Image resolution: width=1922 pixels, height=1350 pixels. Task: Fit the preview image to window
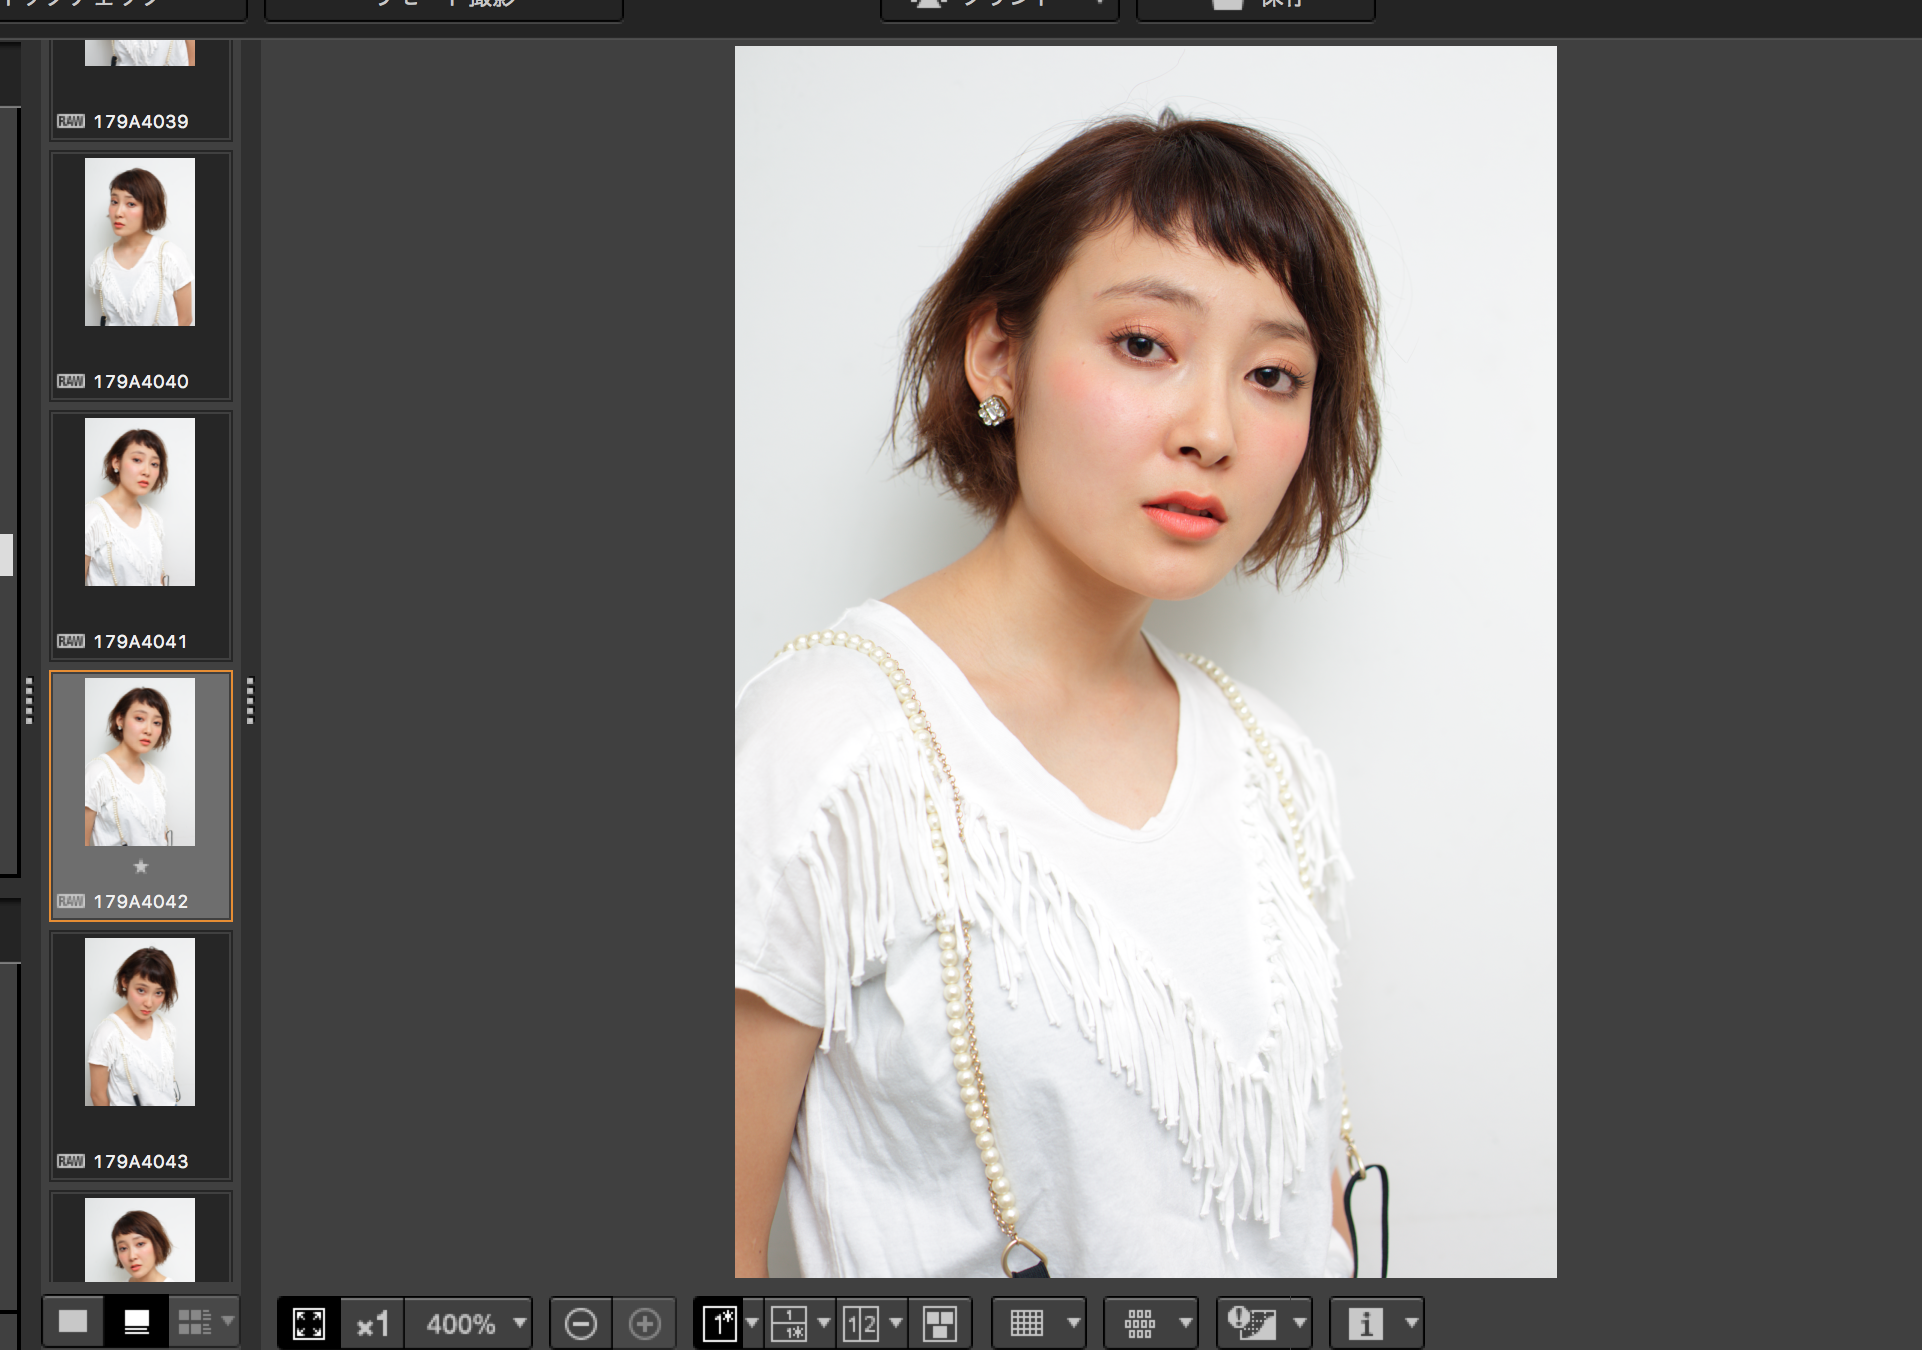[309, 1324]
